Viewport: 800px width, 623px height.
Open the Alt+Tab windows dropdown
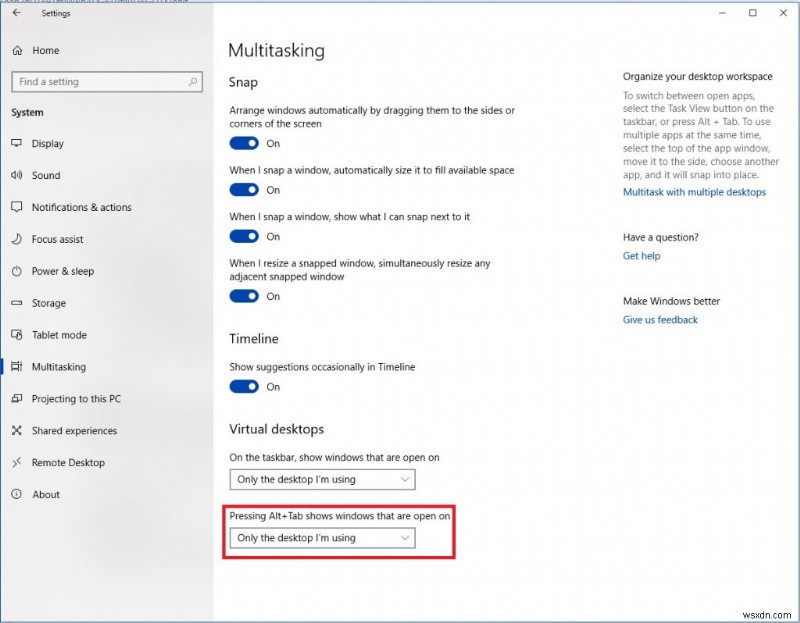[x=322, y=537]
